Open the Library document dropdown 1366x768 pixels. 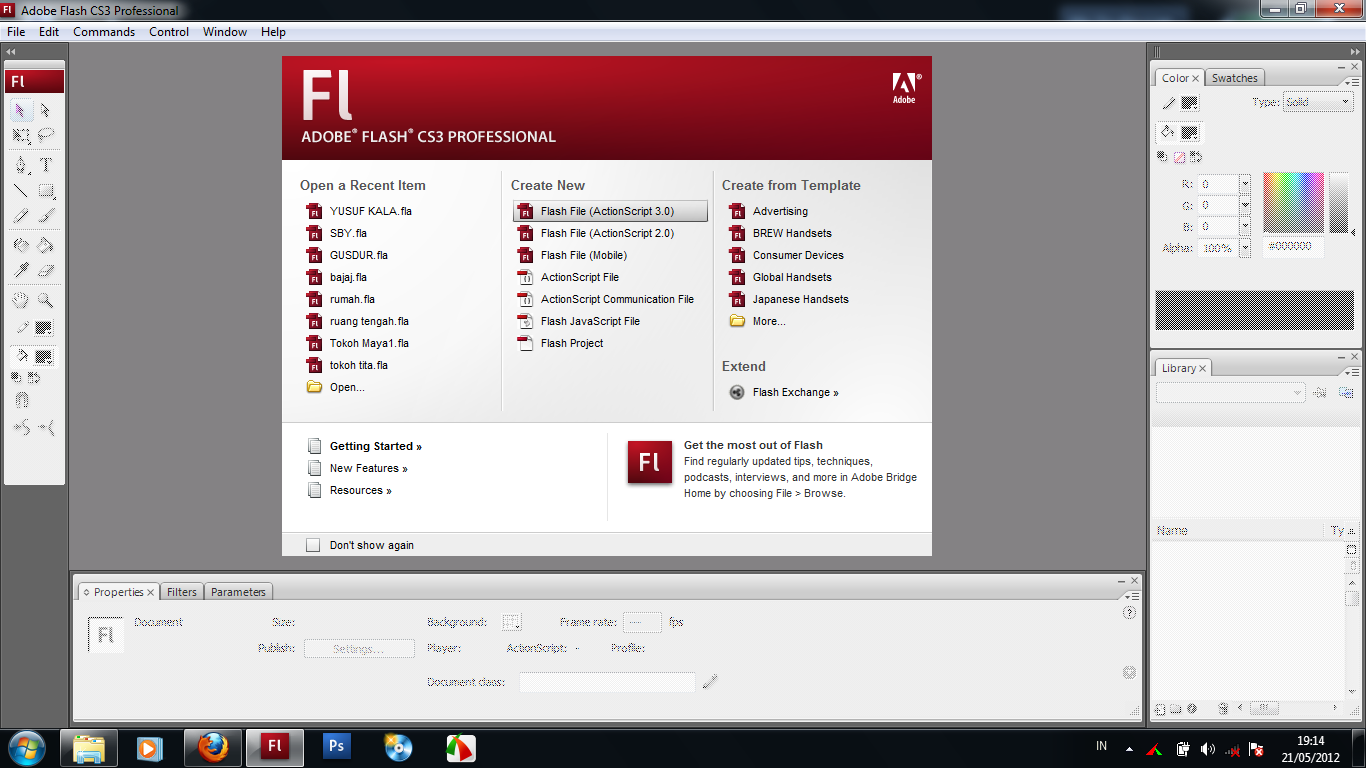[x=1231, y=393]
